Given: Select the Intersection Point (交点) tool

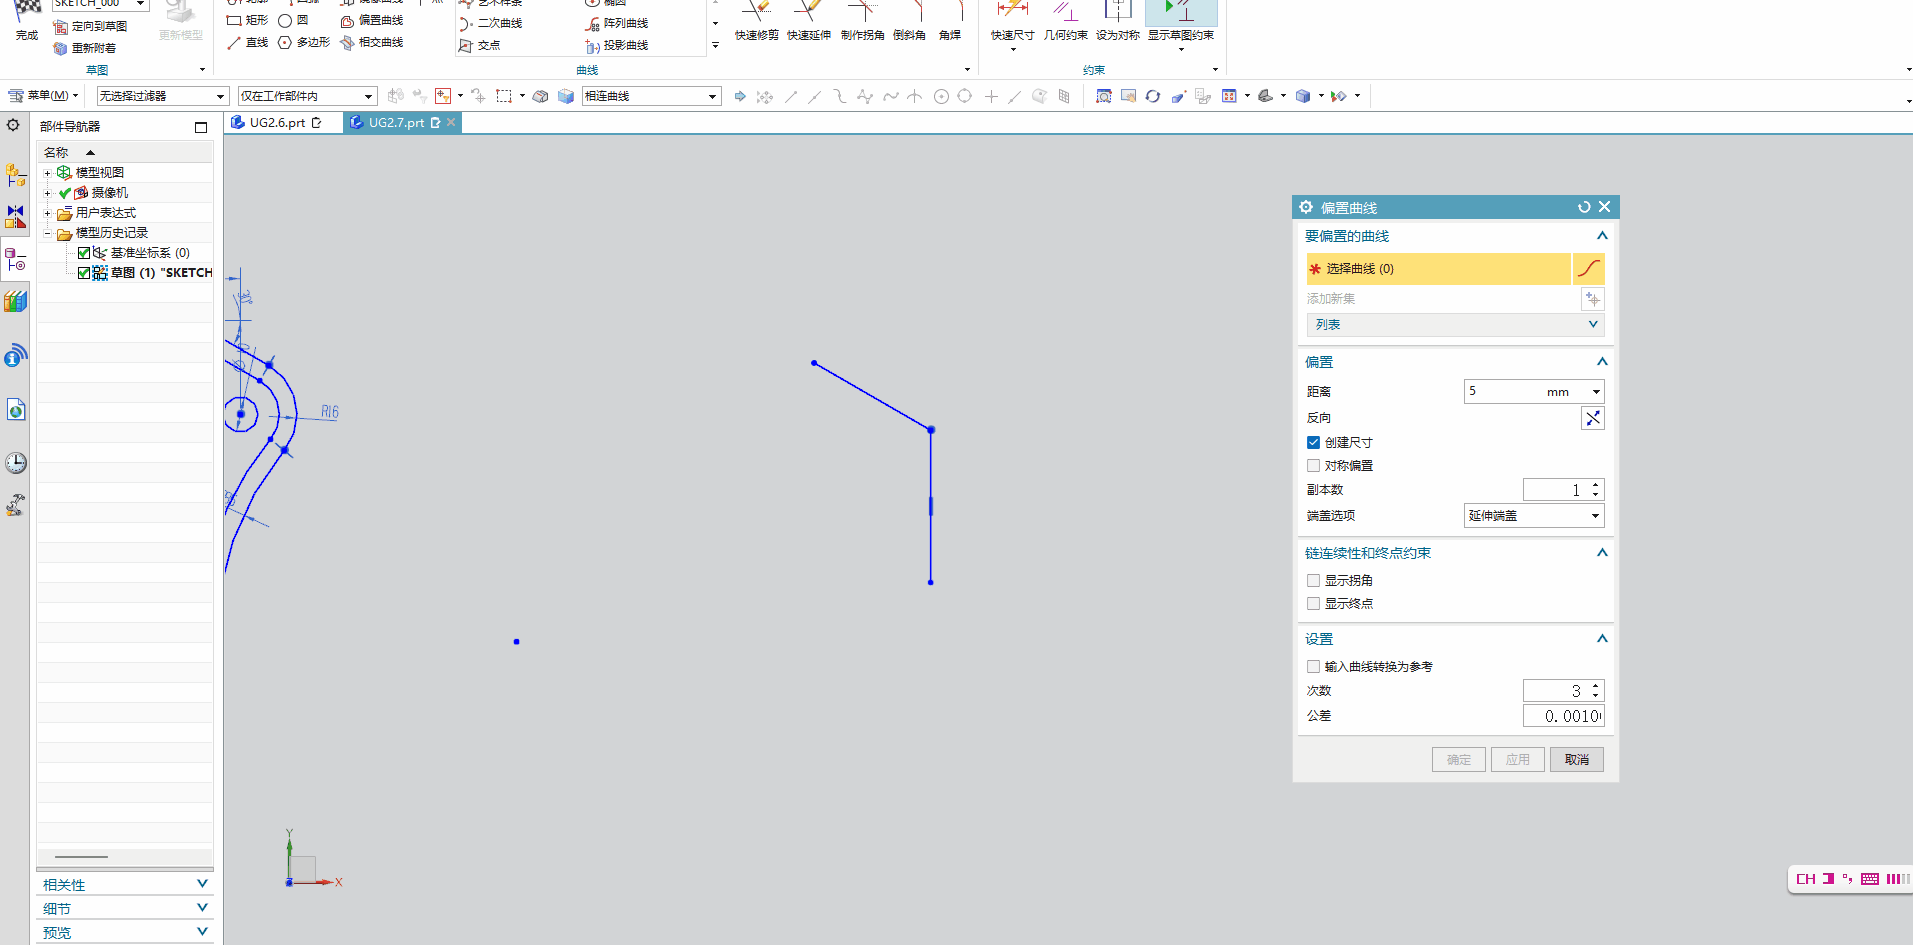Looking at the screenshot, I should [479, 45].
